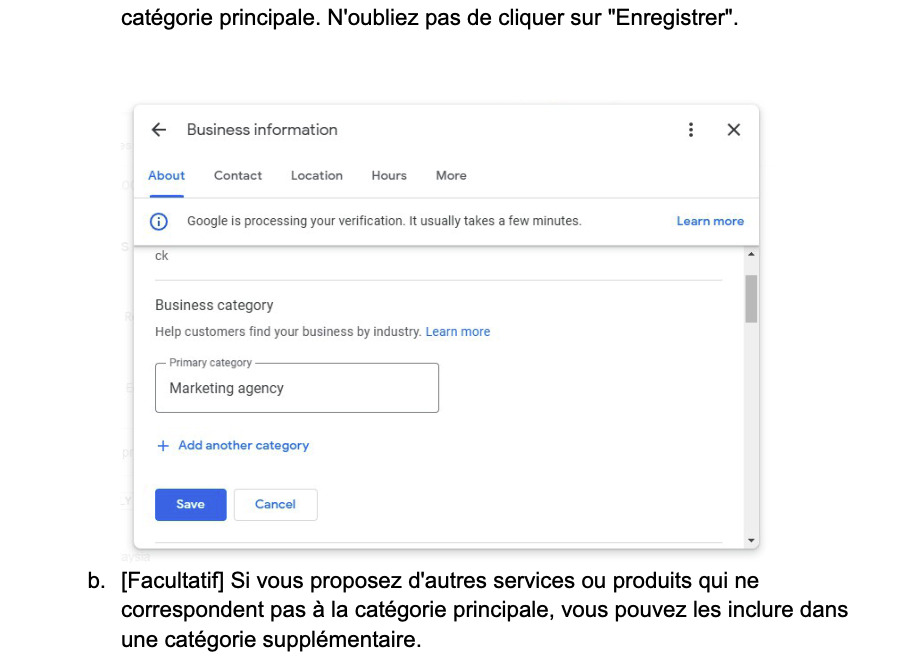Click the Primary category field

click(x=297, y=388)
